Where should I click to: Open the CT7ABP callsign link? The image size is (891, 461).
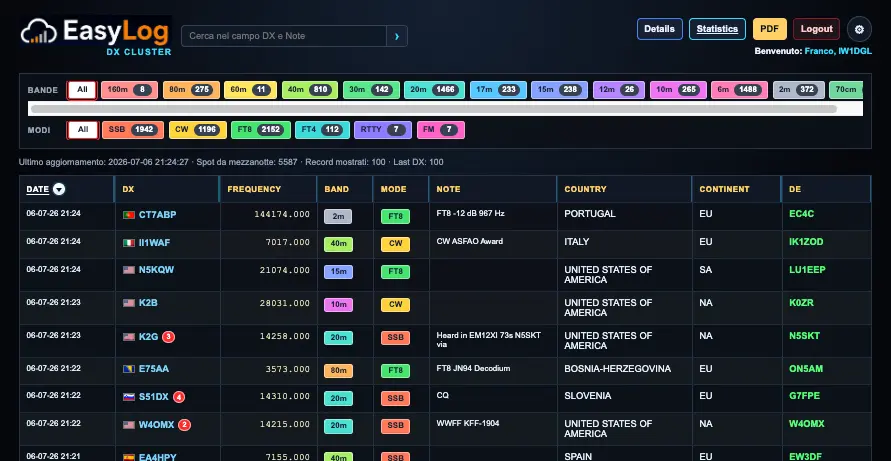coord(157,215)
